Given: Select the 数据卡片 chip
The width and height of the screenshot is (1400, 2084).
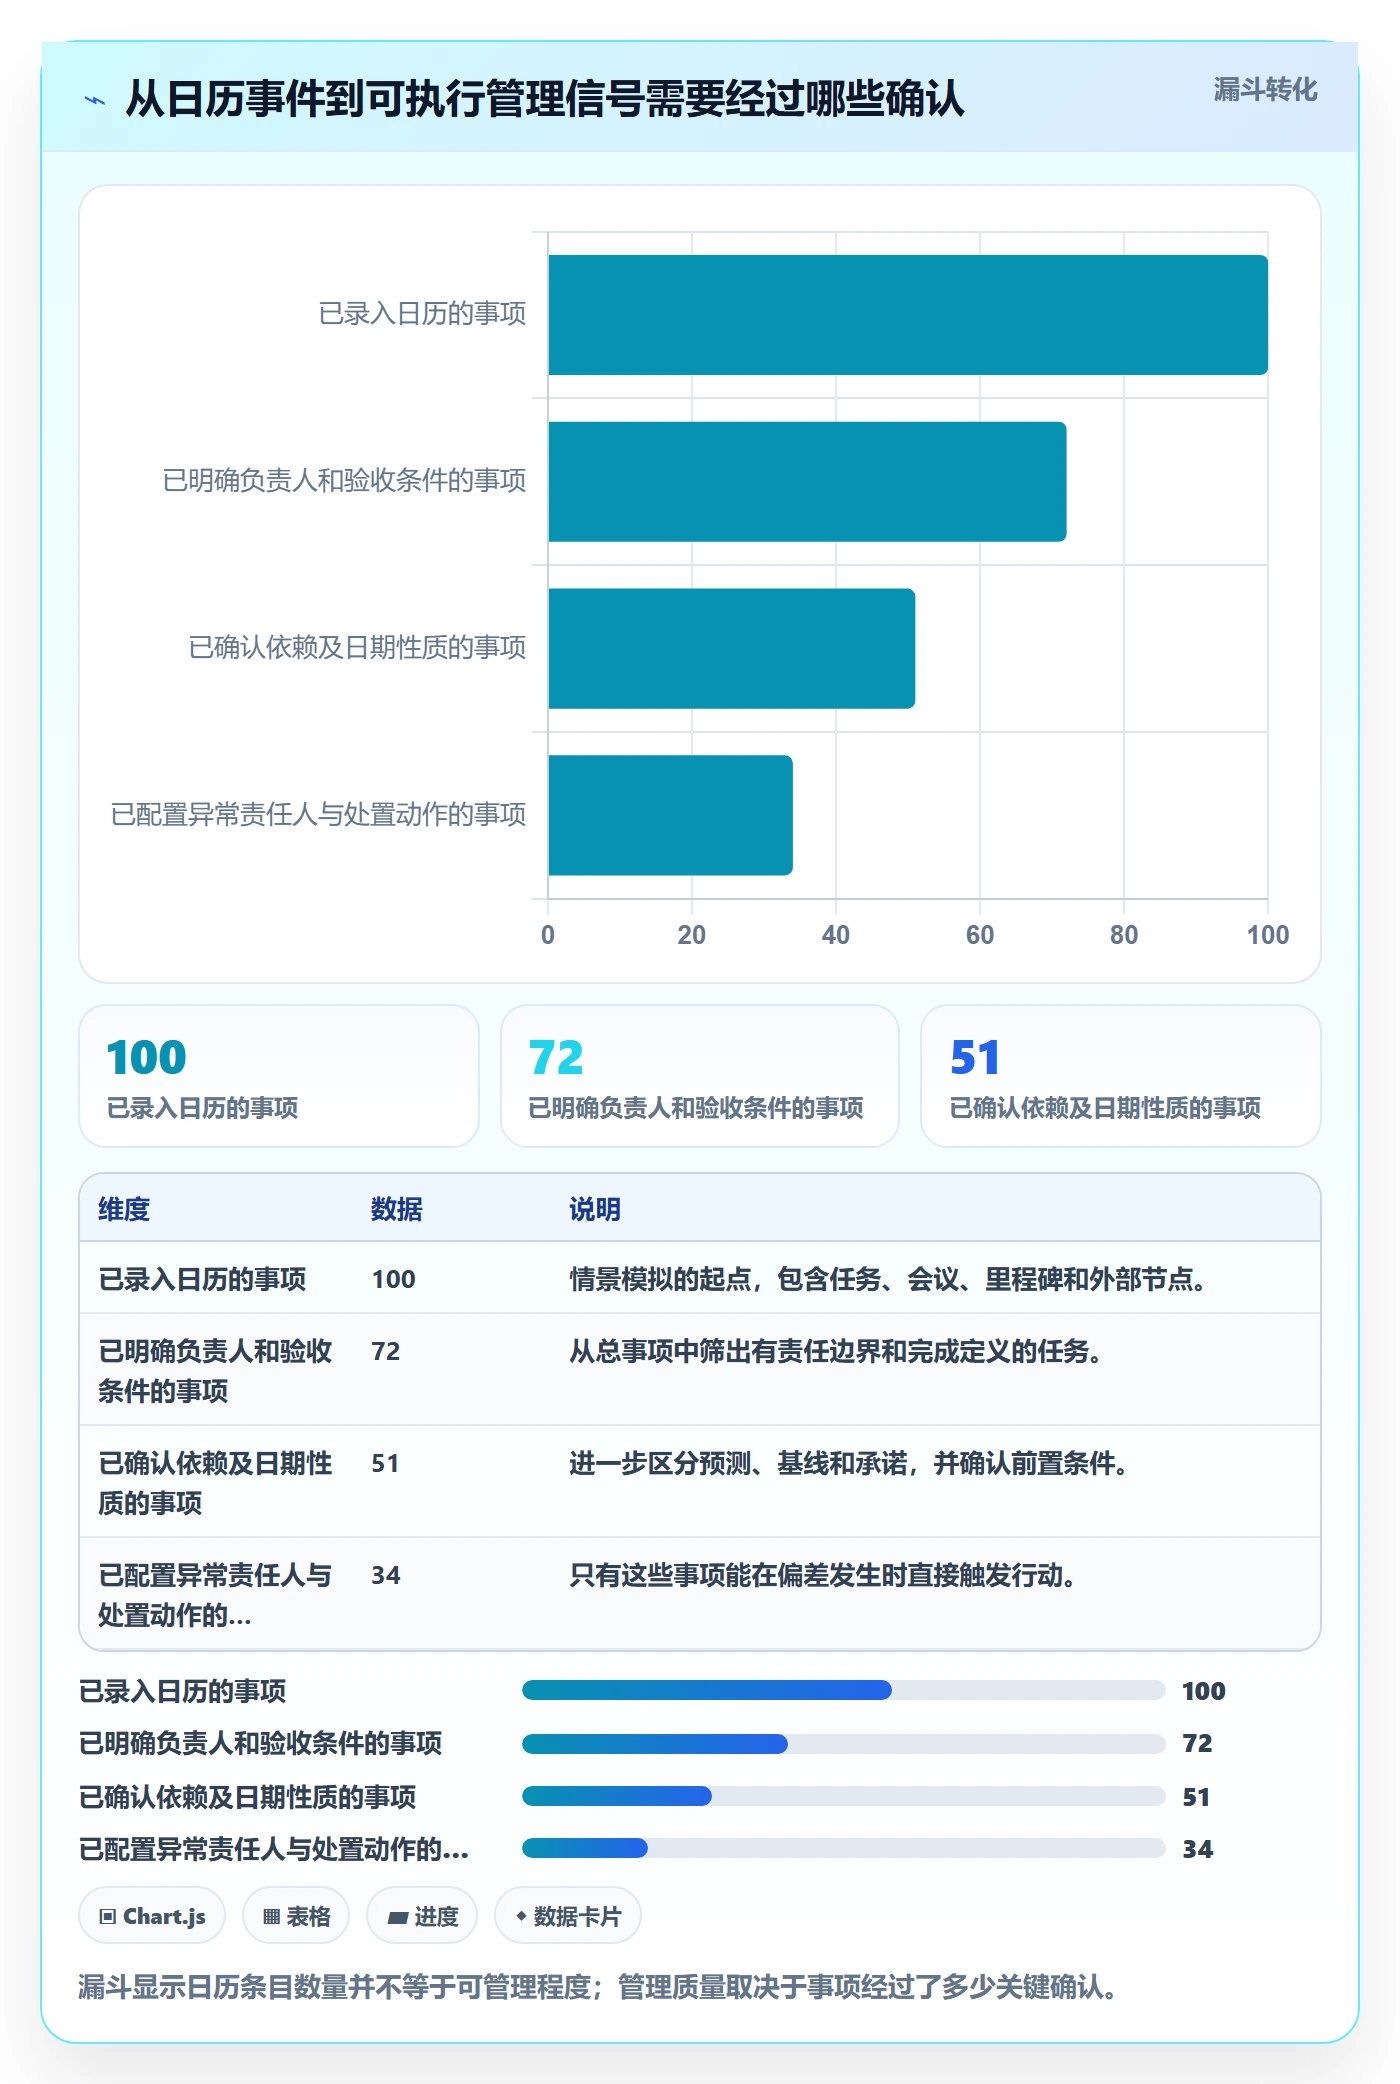Looking at the screenshot, I should pos(568,1916).
